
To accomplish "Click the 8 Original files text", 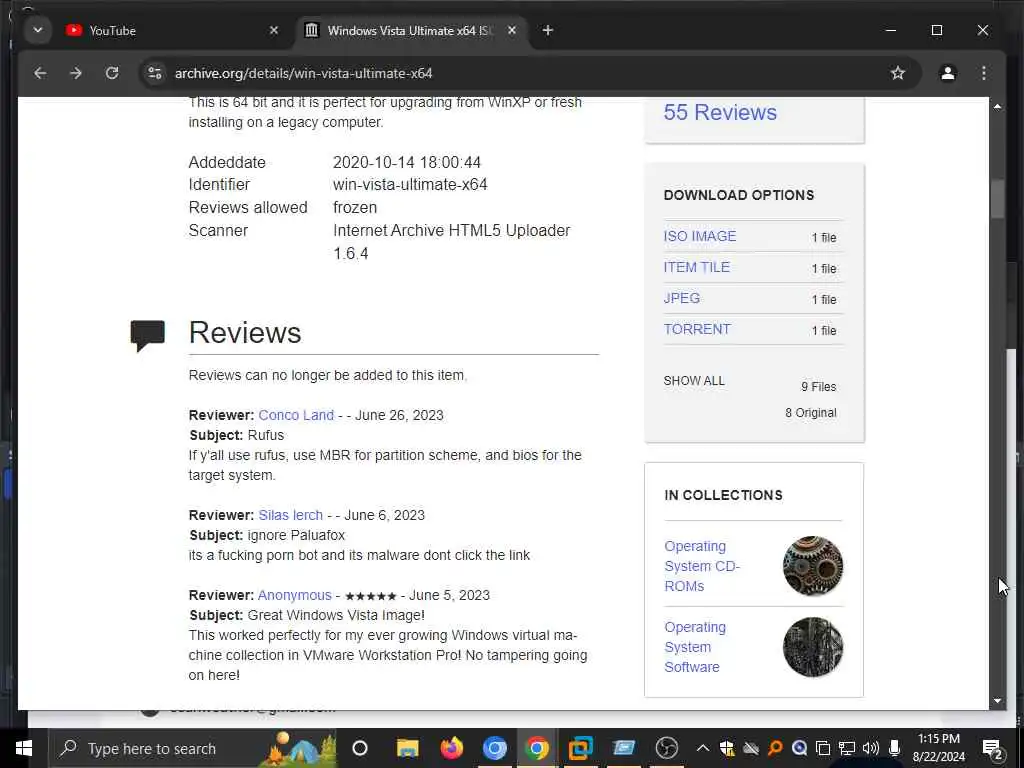I will (810, 413).
